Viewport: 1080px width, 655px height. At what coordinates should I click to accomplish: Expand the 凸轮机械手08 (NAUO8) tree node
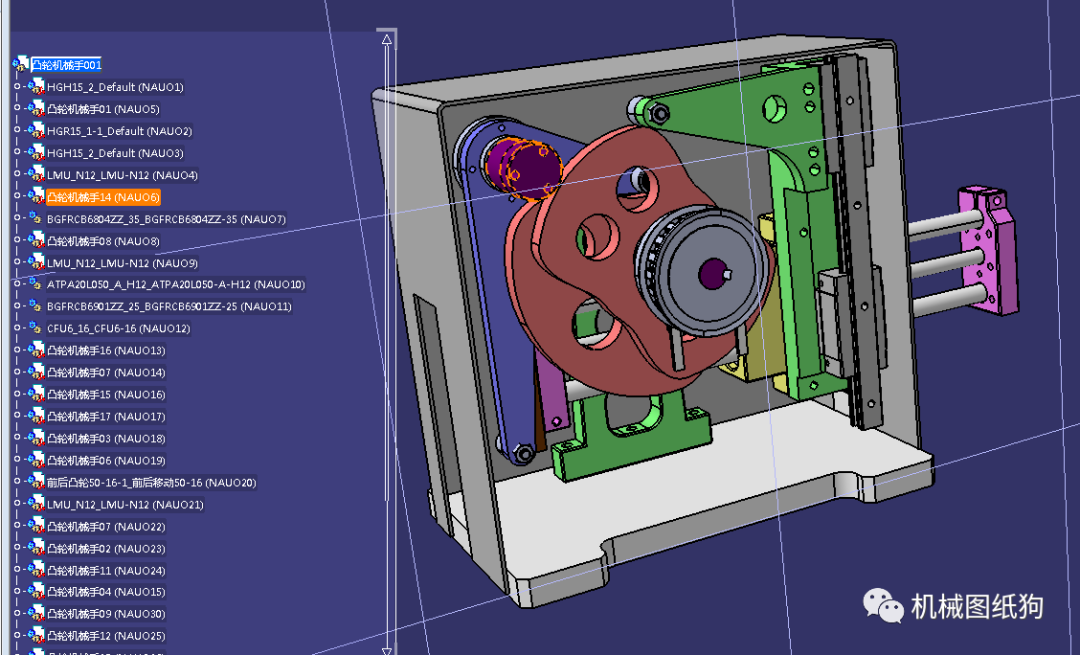pyautogui.click(x=17, y=241)
